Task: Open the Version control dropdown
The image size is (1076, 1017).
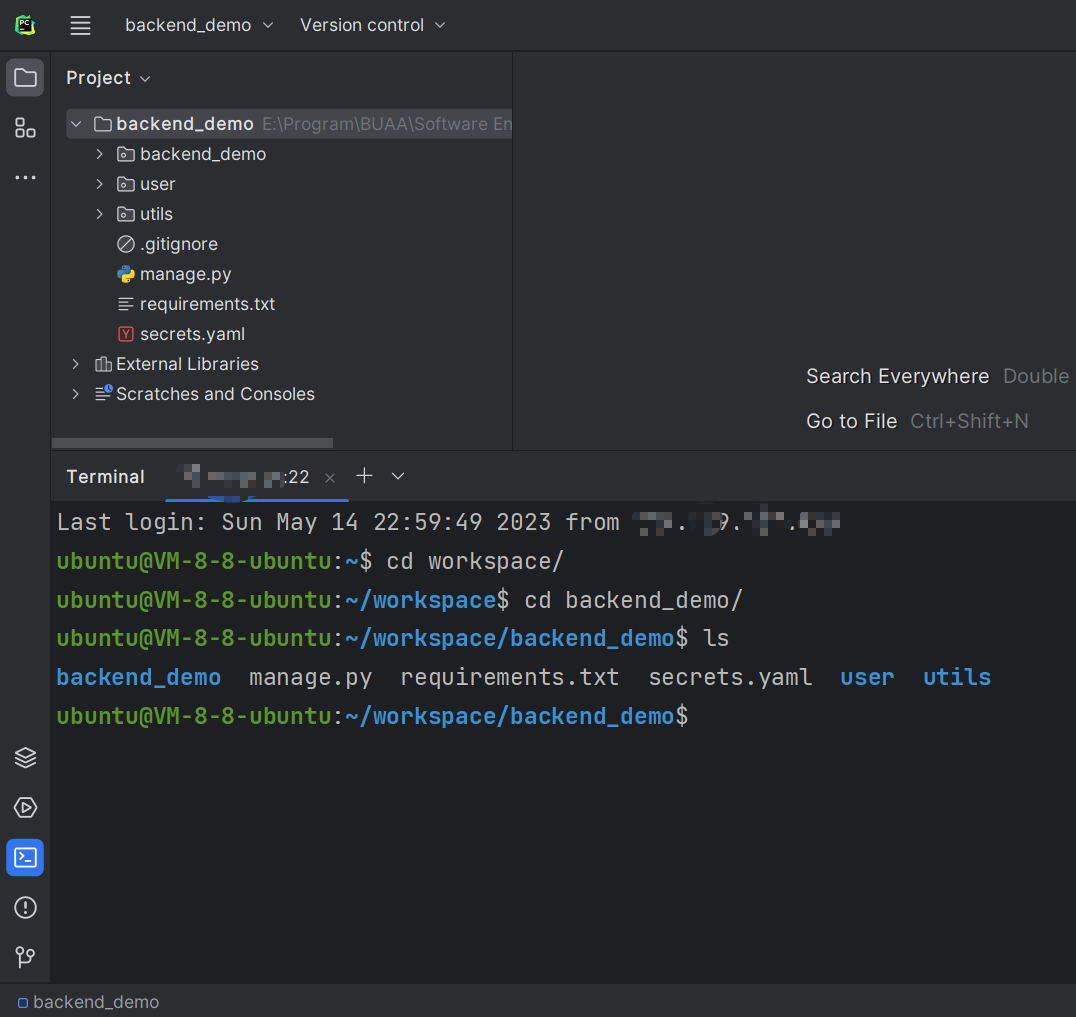Action: click(372, 26)
